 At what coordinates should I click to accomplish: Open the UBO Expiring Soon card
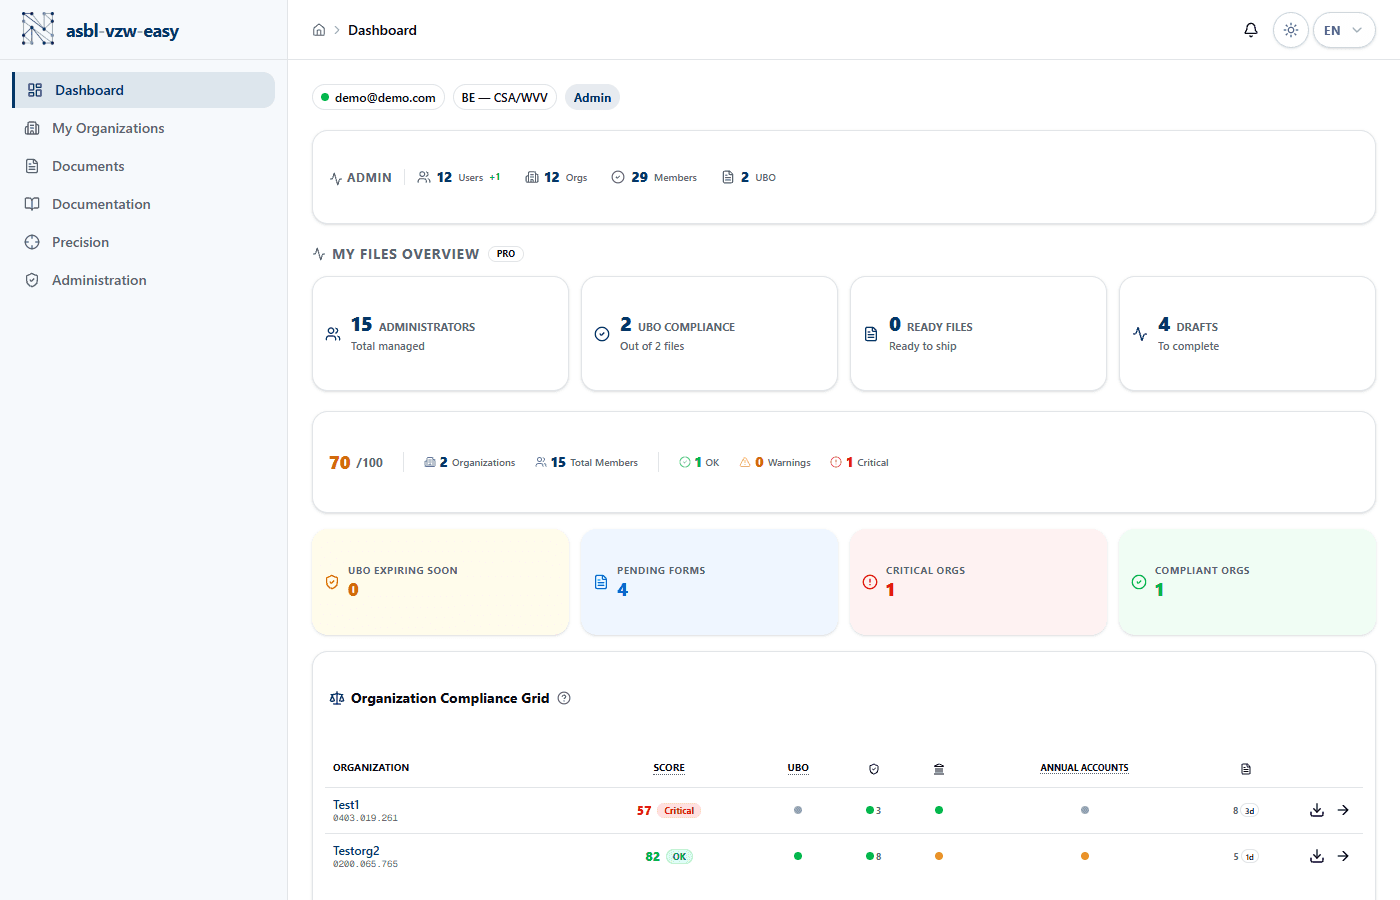tap(441, 582)
